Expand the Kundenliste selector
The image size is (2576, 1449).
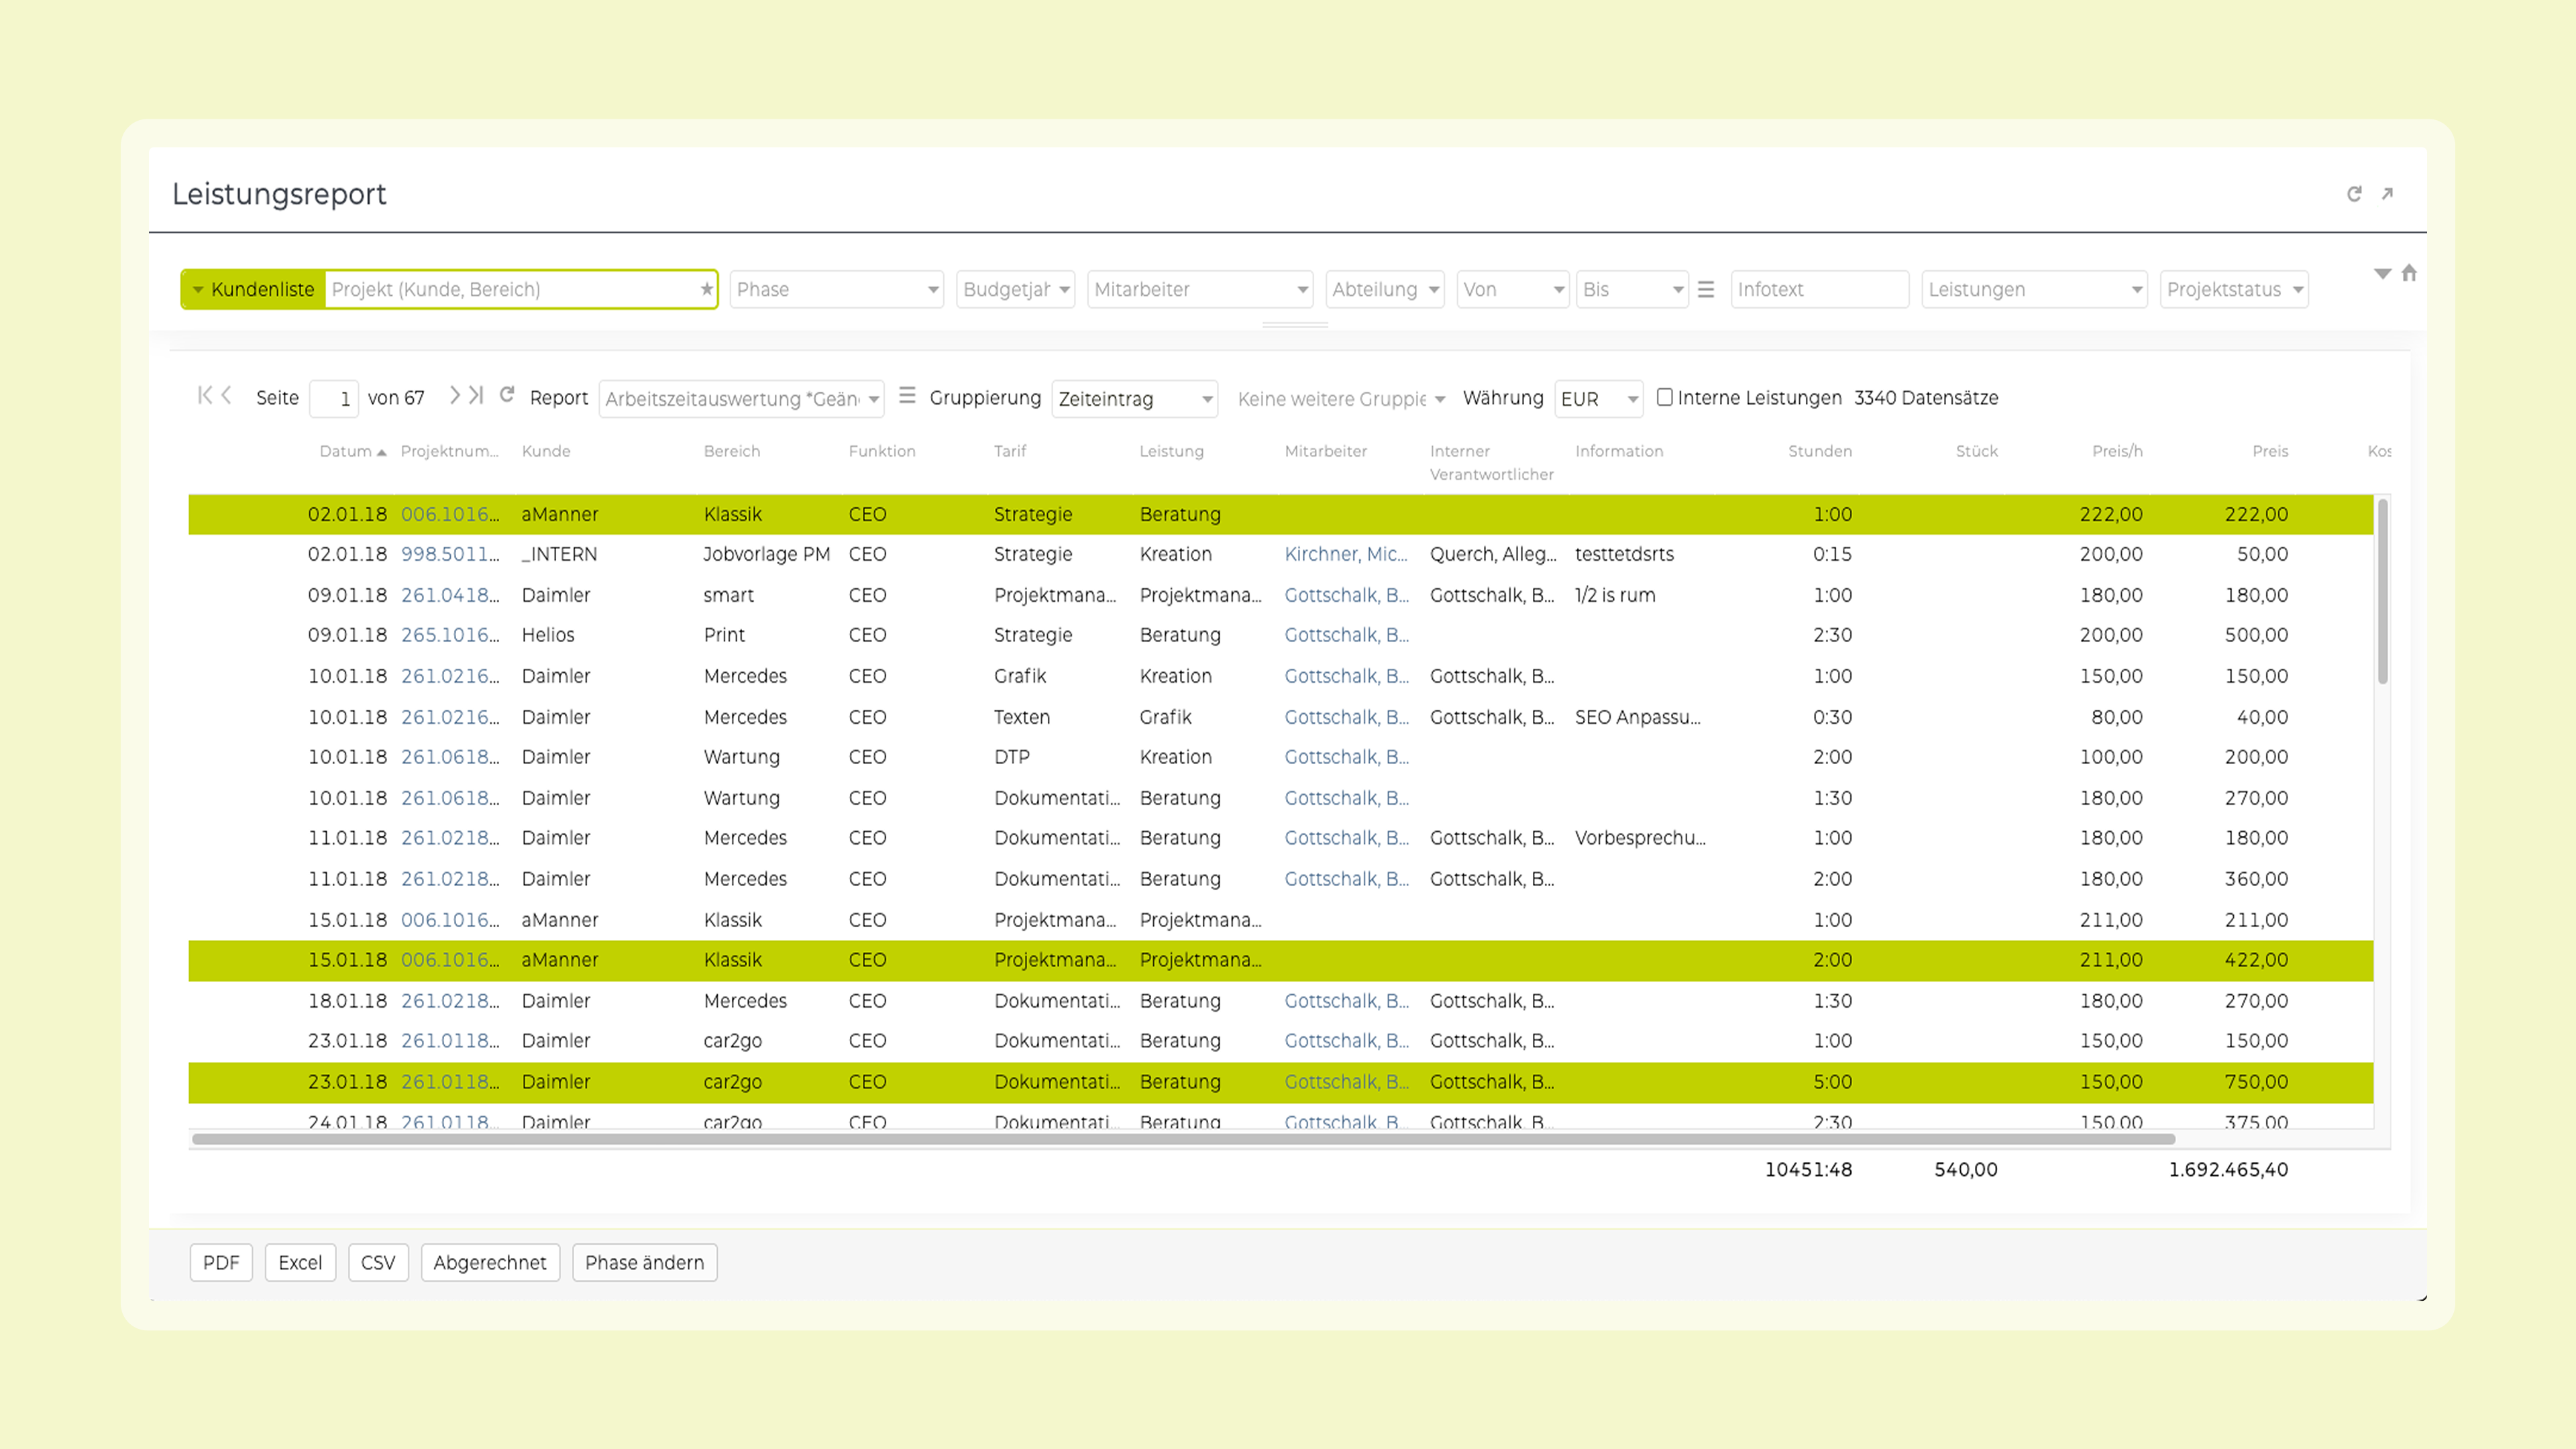(x=253, y=290)
